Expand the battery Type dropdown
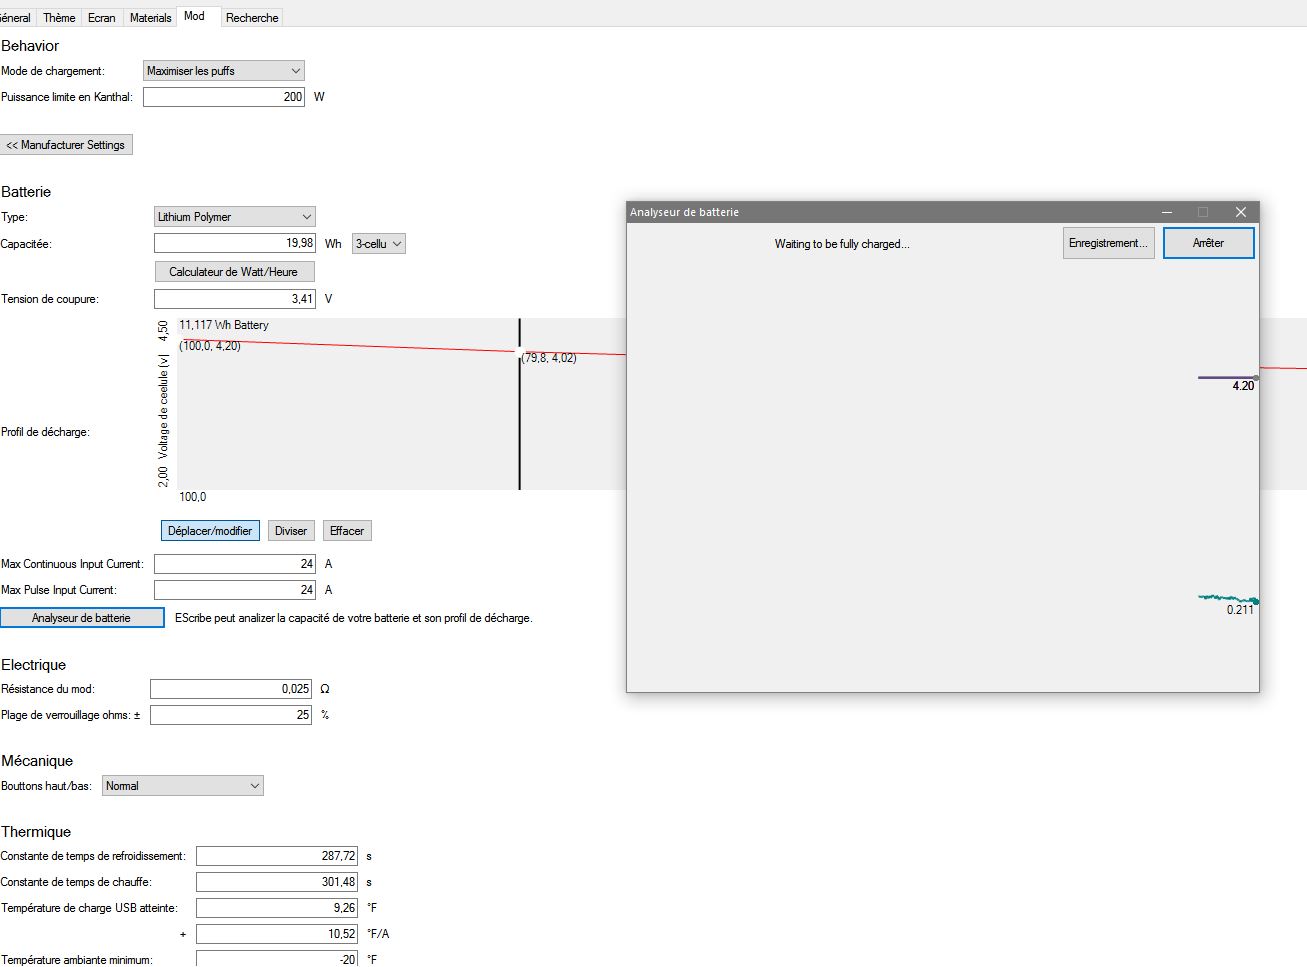 pyautogui.click(x=235, y=217)
